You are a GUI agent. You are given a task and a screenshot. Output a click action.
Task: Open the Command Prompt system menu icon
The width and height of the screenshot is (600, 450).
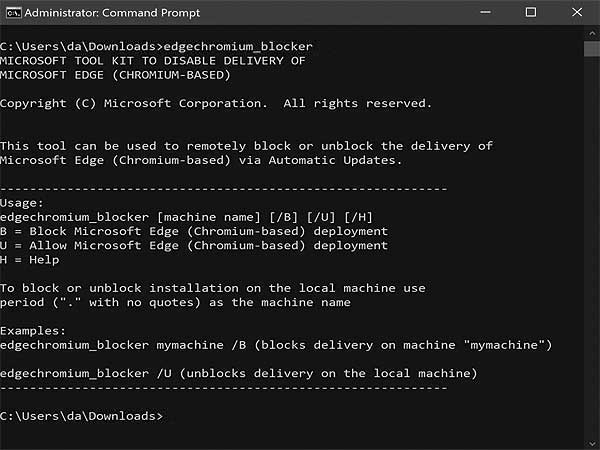coord(14,13)
